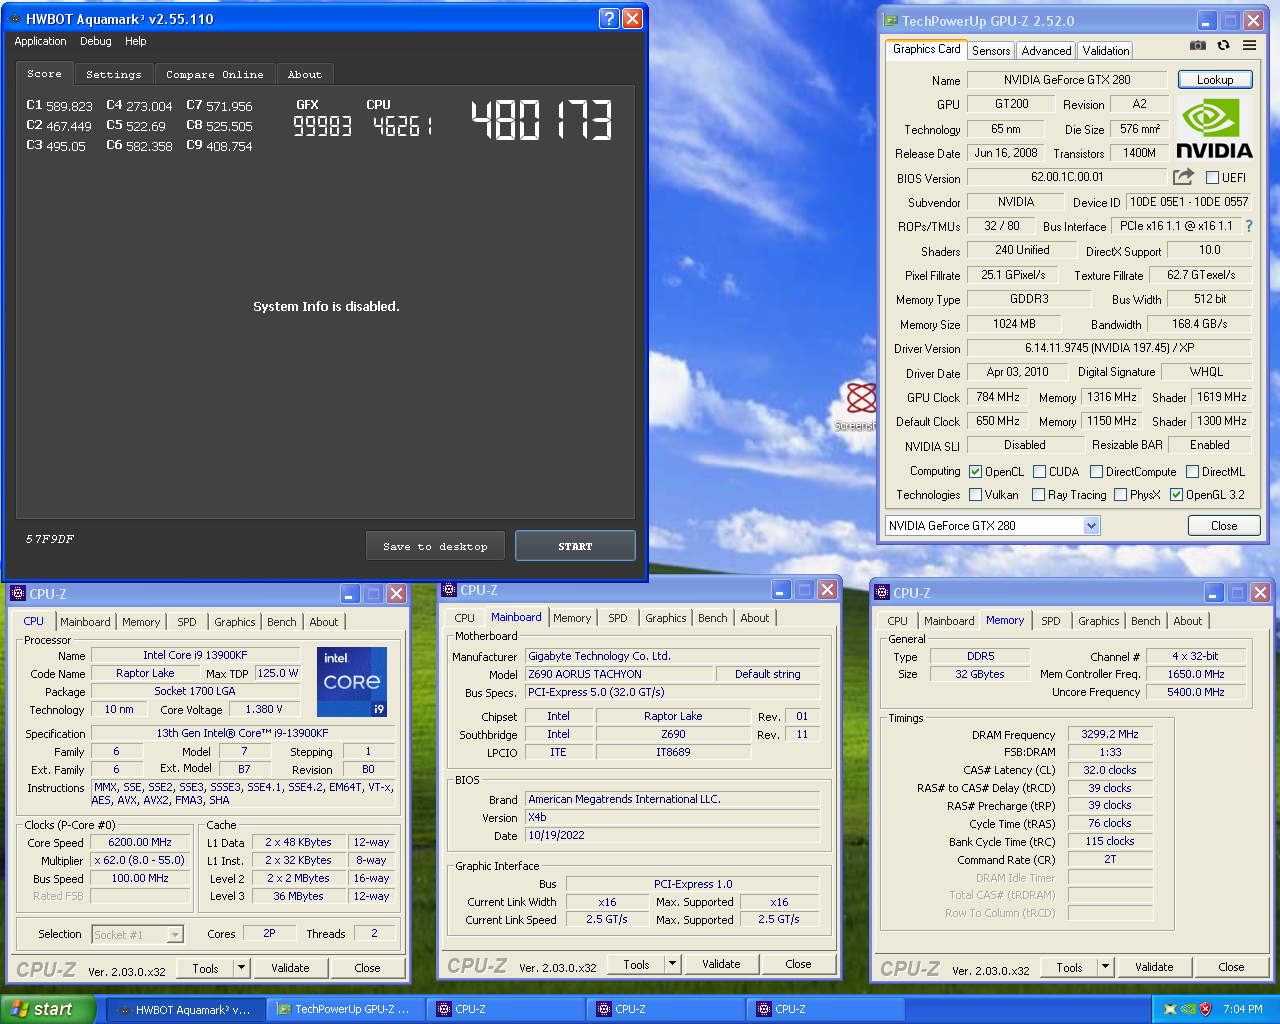The height and width of the screenshot is (1024, 1280).
Task: Click the Bus Interface question mark icon
Action: tap(1249, 226)
